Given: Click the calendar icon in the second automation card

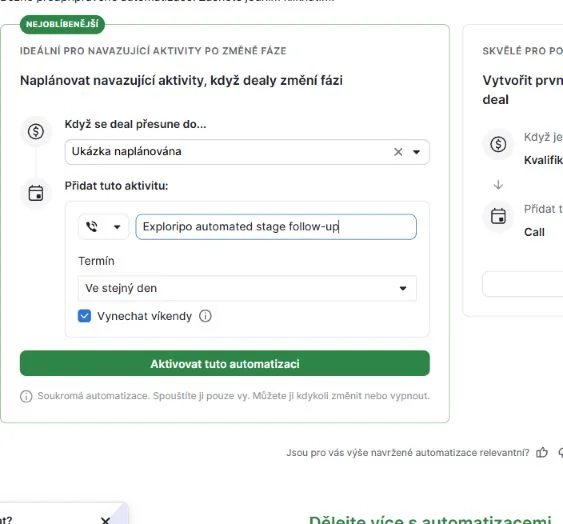Looking at the screenshot, I should tap(498, 216).
